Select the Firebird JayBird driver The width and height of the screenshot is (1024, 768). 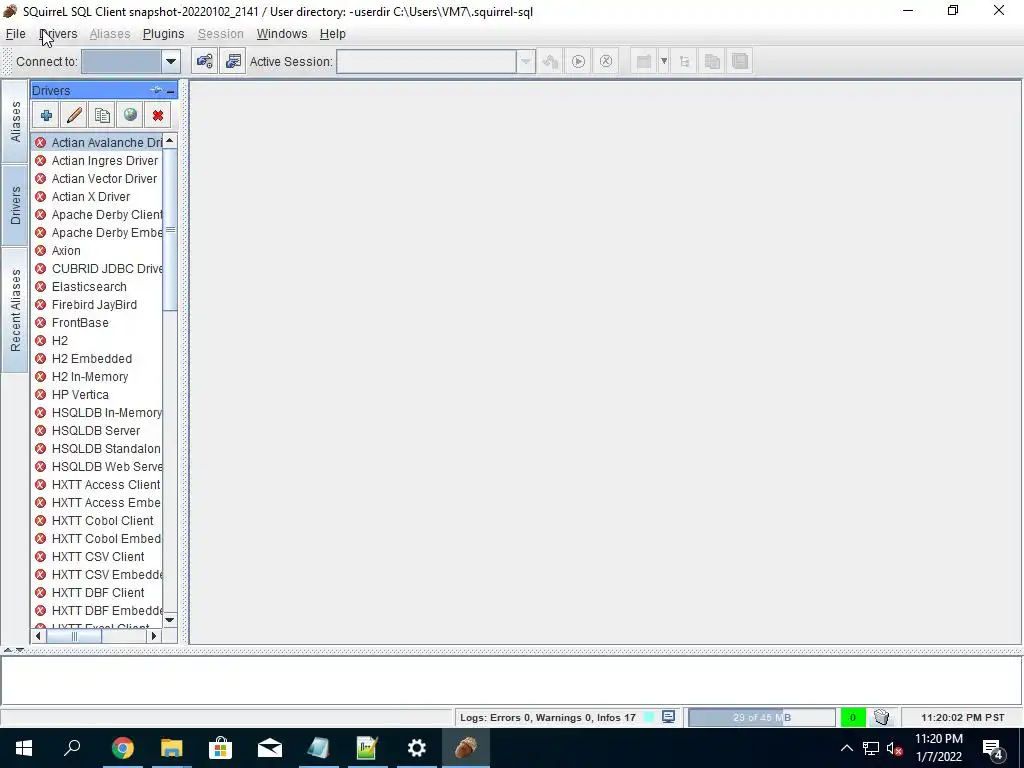pyautogui.click(x=97, y=304)
